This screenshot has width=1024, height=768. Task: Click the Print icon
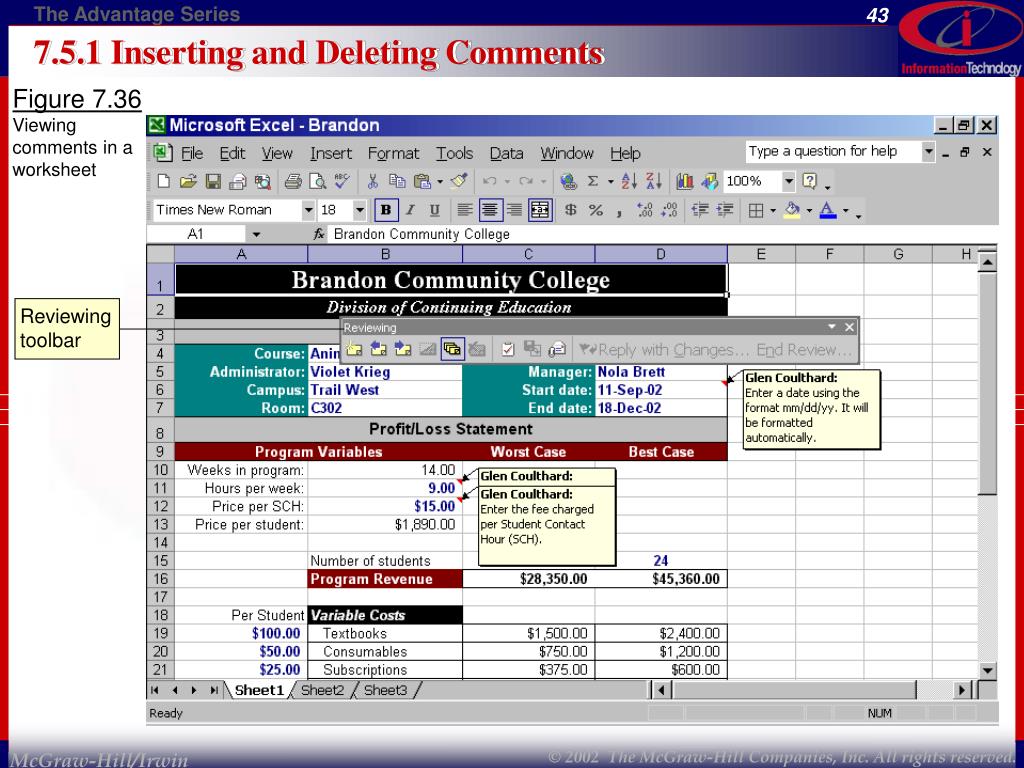pos(293,182)
